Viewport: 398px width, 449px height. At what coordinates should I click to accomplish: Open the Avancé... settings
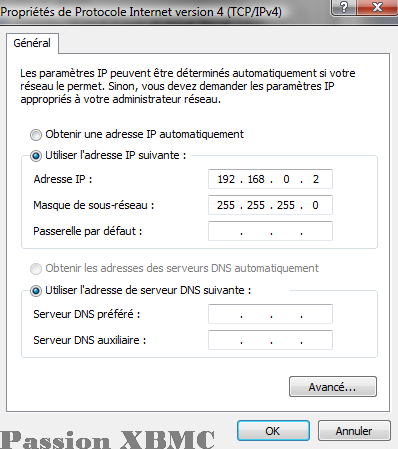(x=333, y=387)
